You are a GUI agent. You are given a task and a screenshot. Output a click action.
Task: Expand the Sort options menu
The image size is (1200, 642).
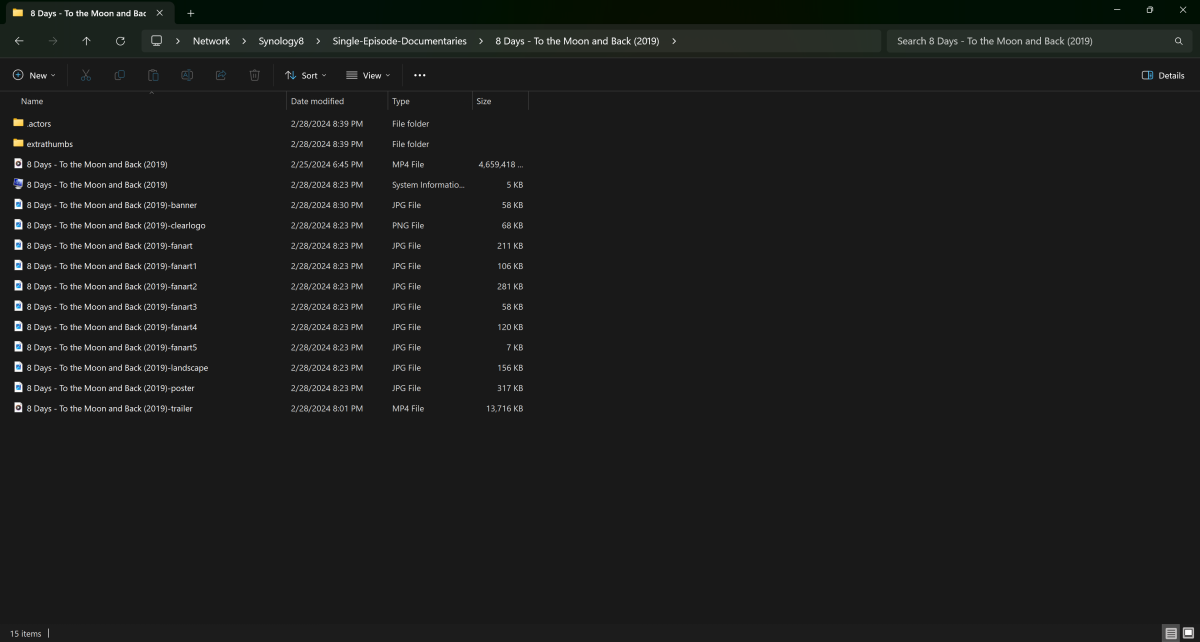pos(305,75)
